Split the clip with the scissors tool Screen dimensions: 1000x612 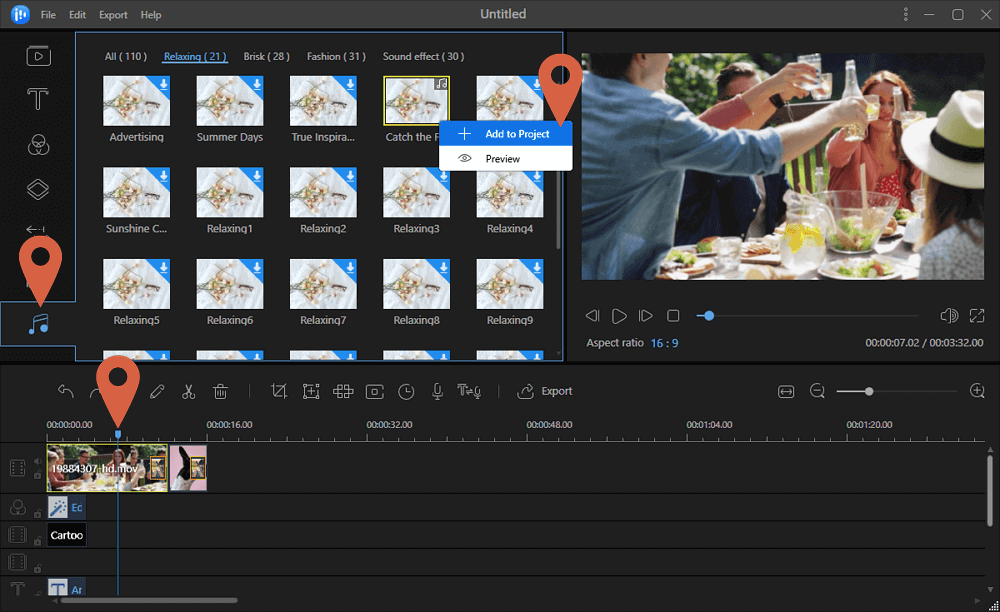(x=189, y=391)
